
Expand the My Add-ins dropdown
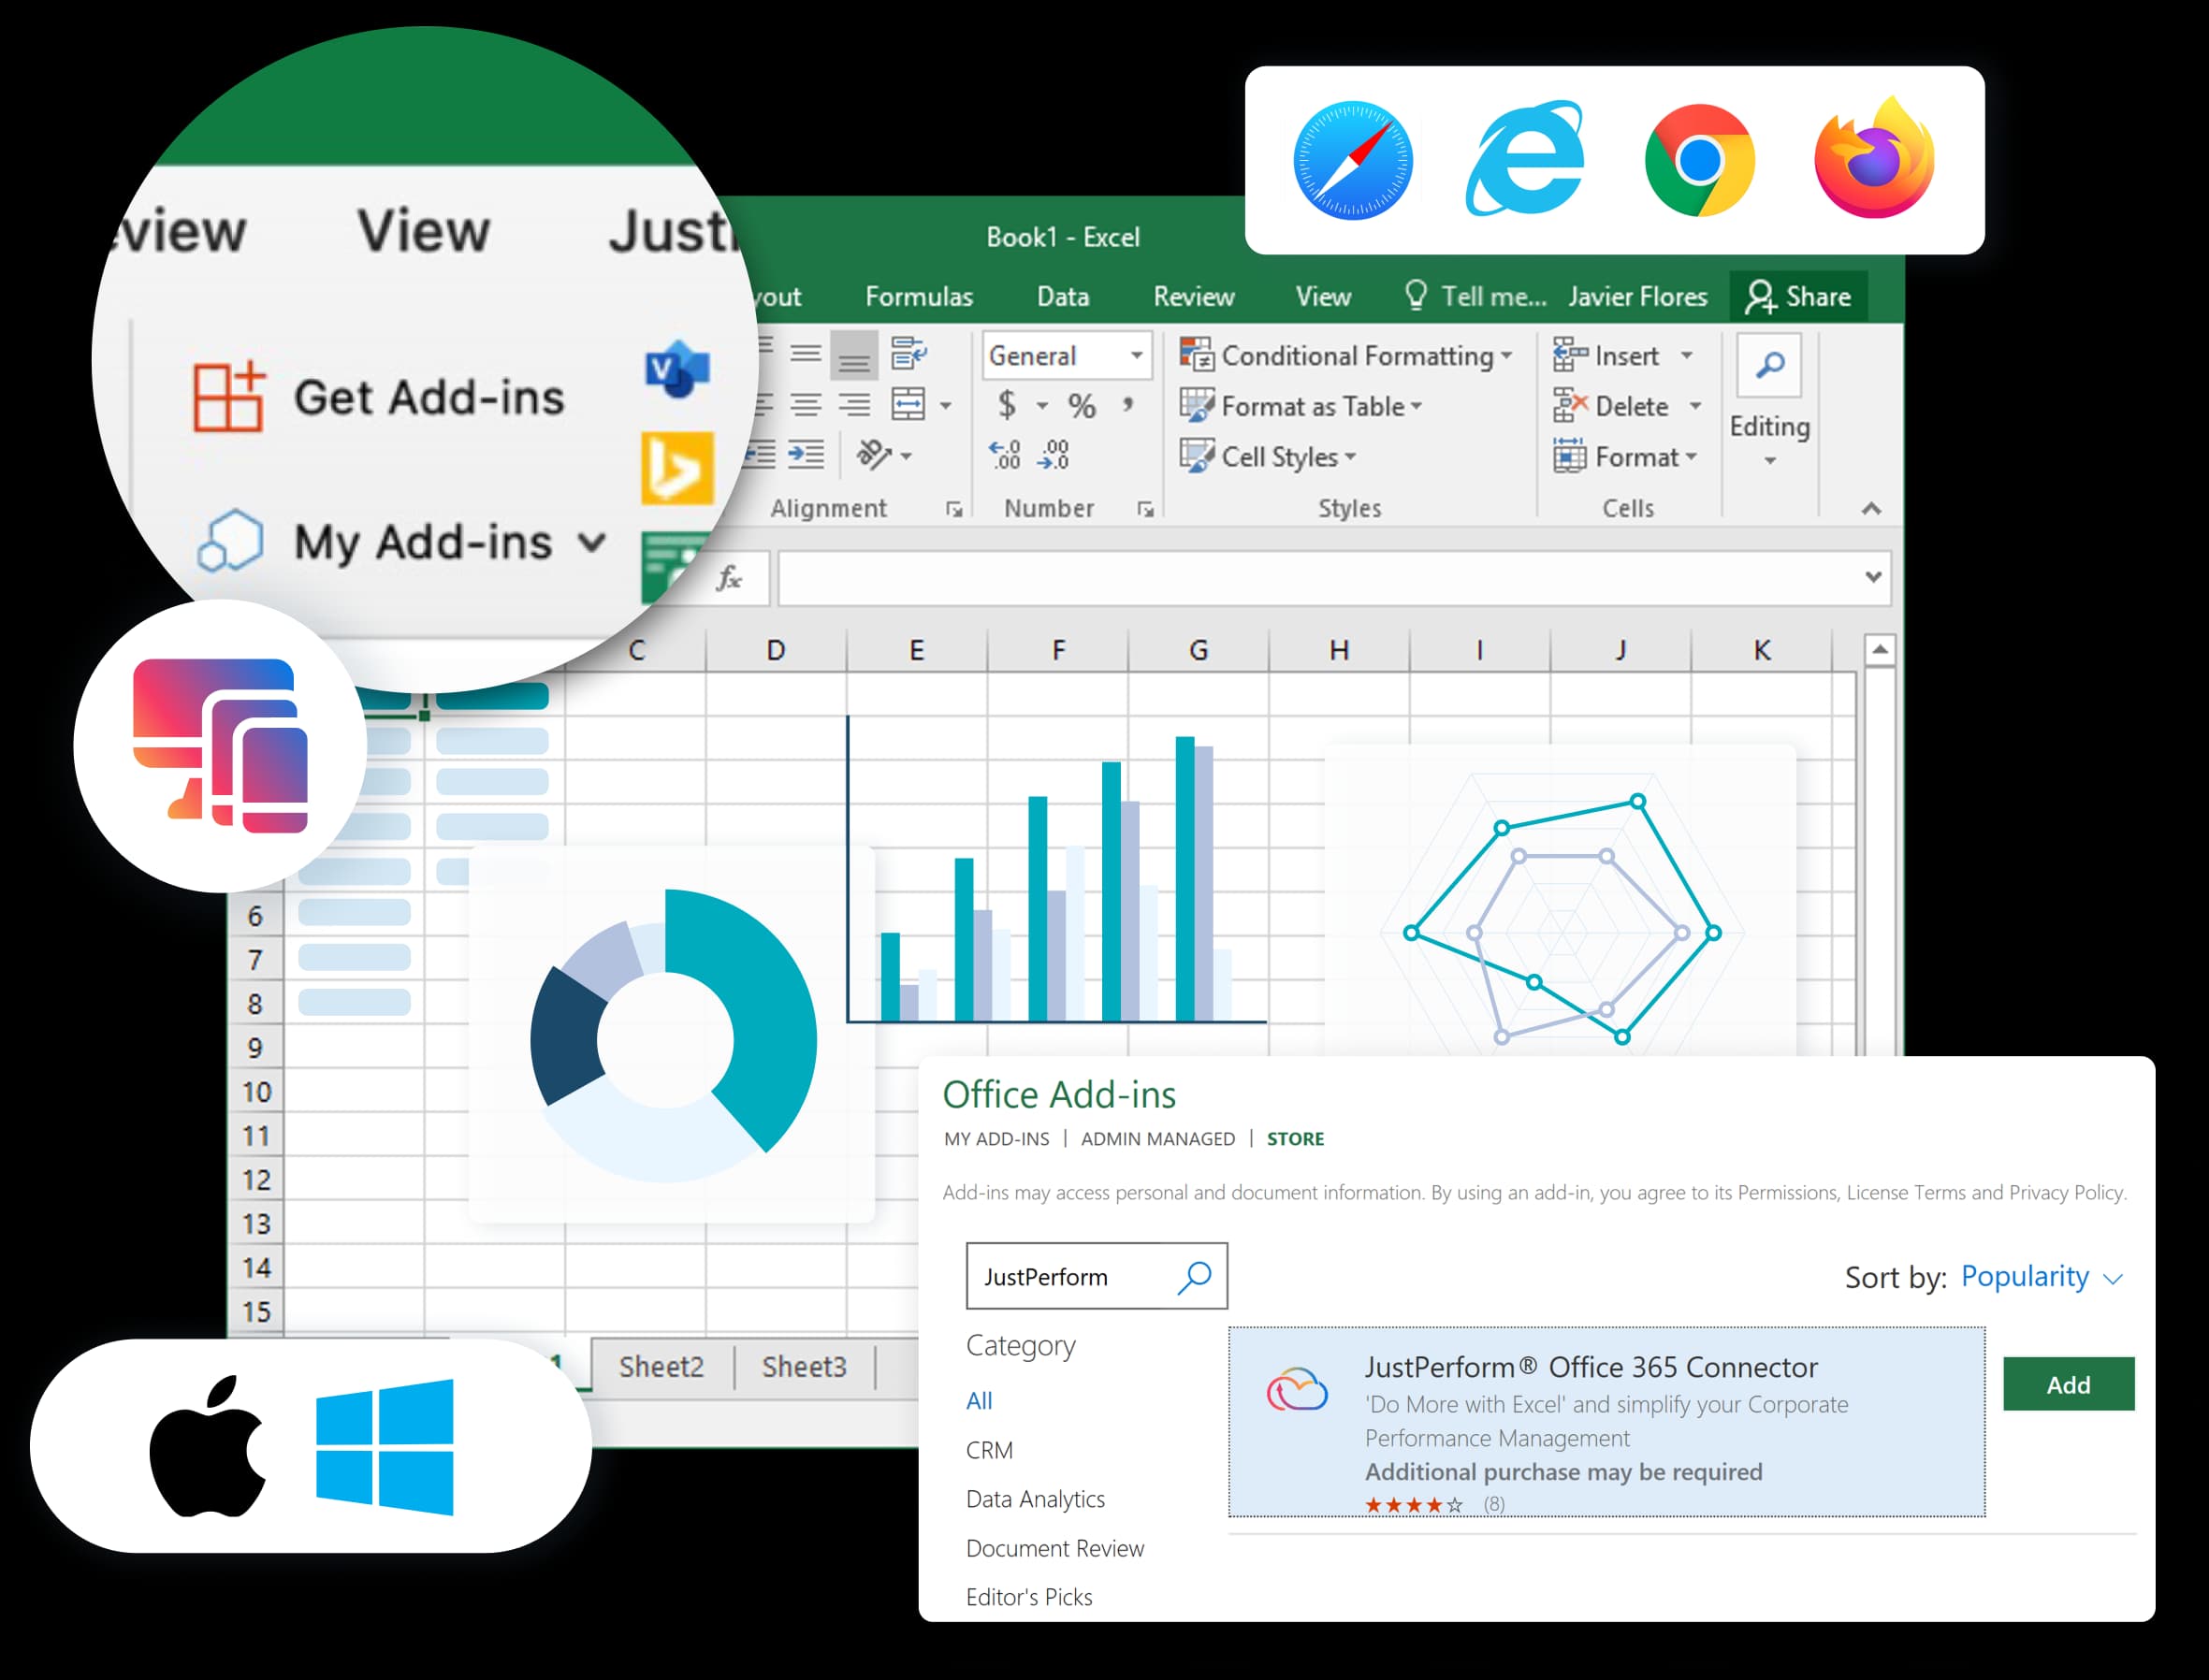[x=591, y=543]
